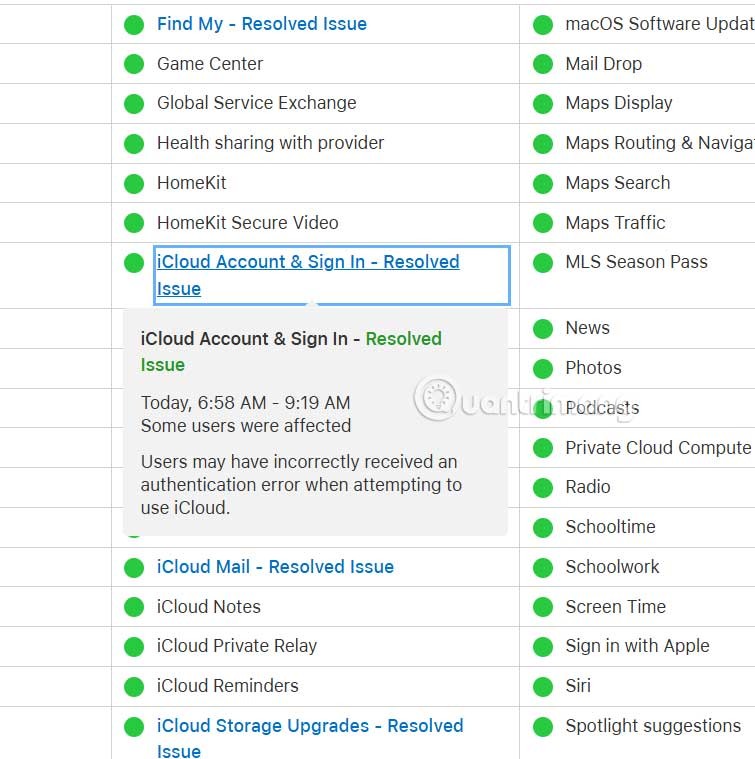Select the Private Cloud Compute entry
Viewport: 755px width, 759px height.
[657, 448]
